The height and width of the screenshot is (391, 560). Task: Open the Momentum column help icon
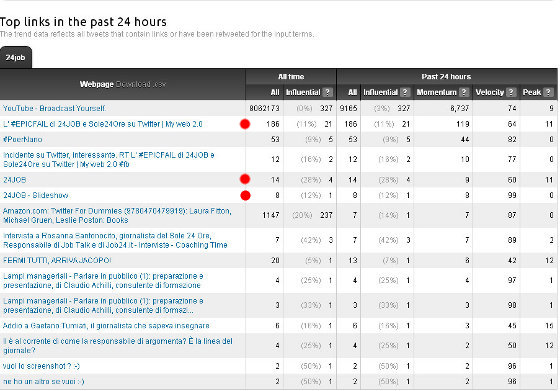[x=464, y=92]
